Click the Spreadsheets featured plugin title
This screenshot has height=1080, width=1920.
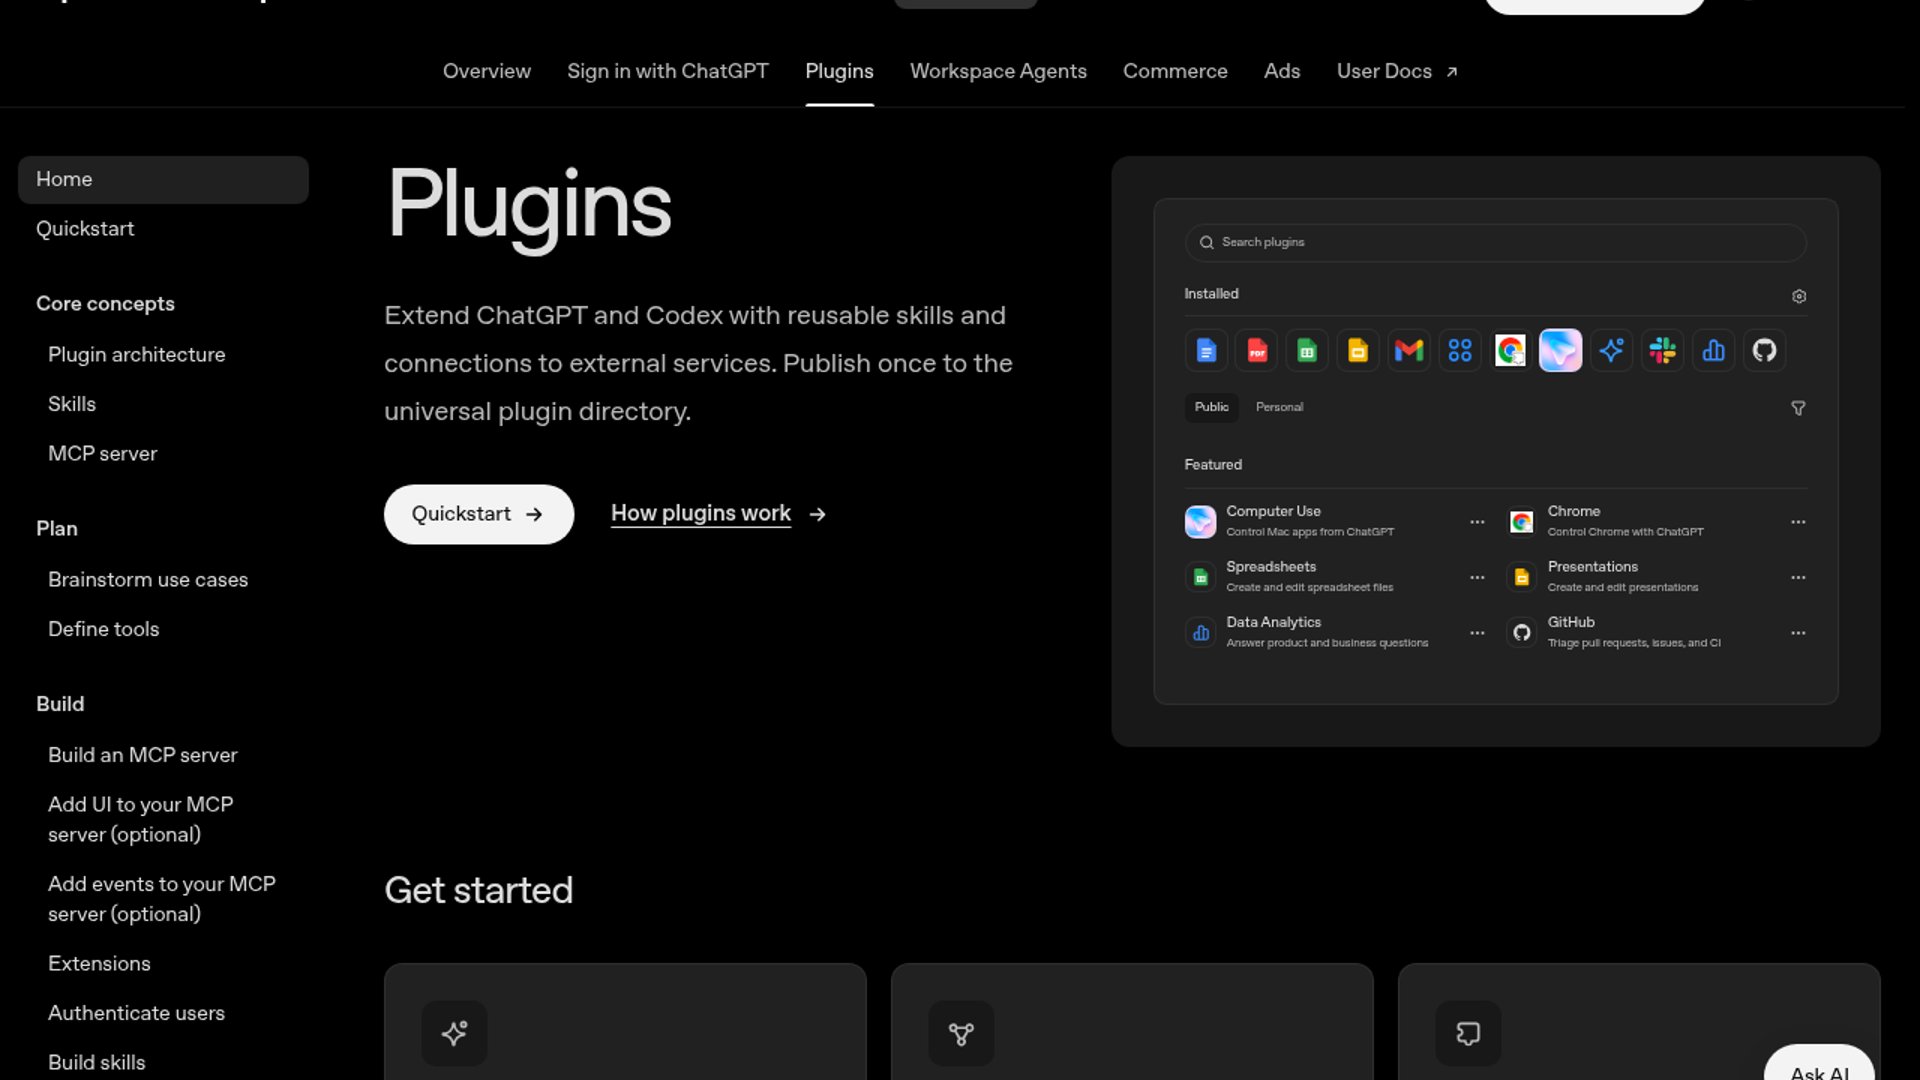point(1271,567)
